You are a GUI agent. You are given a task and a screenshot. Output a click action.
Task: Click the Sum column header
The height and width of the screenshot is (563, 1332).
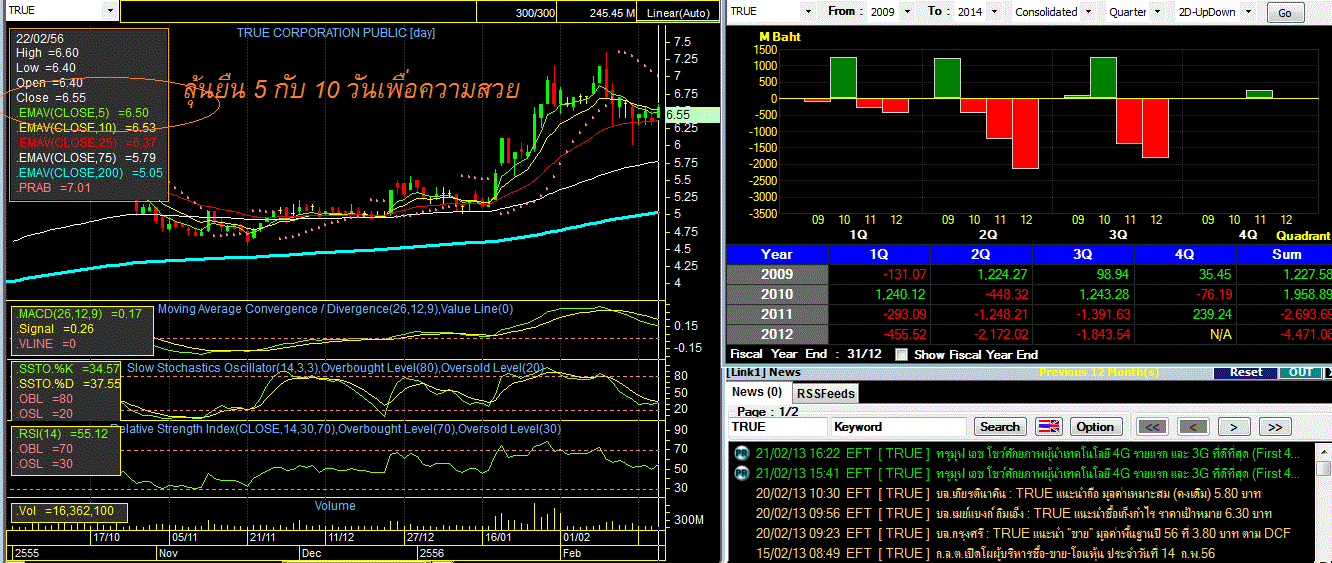tap(1286, 254)
